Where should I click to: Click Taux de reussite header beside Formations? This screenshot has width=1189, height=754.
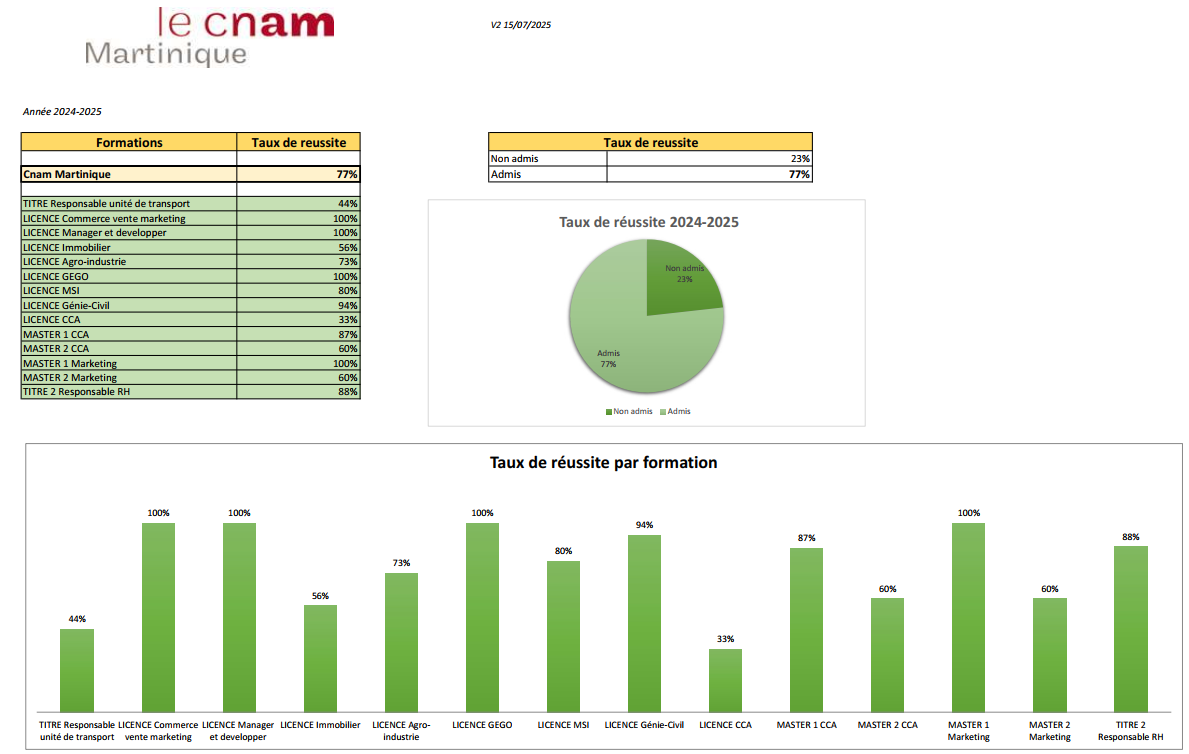pyautogui.click(x=299, y=142)
